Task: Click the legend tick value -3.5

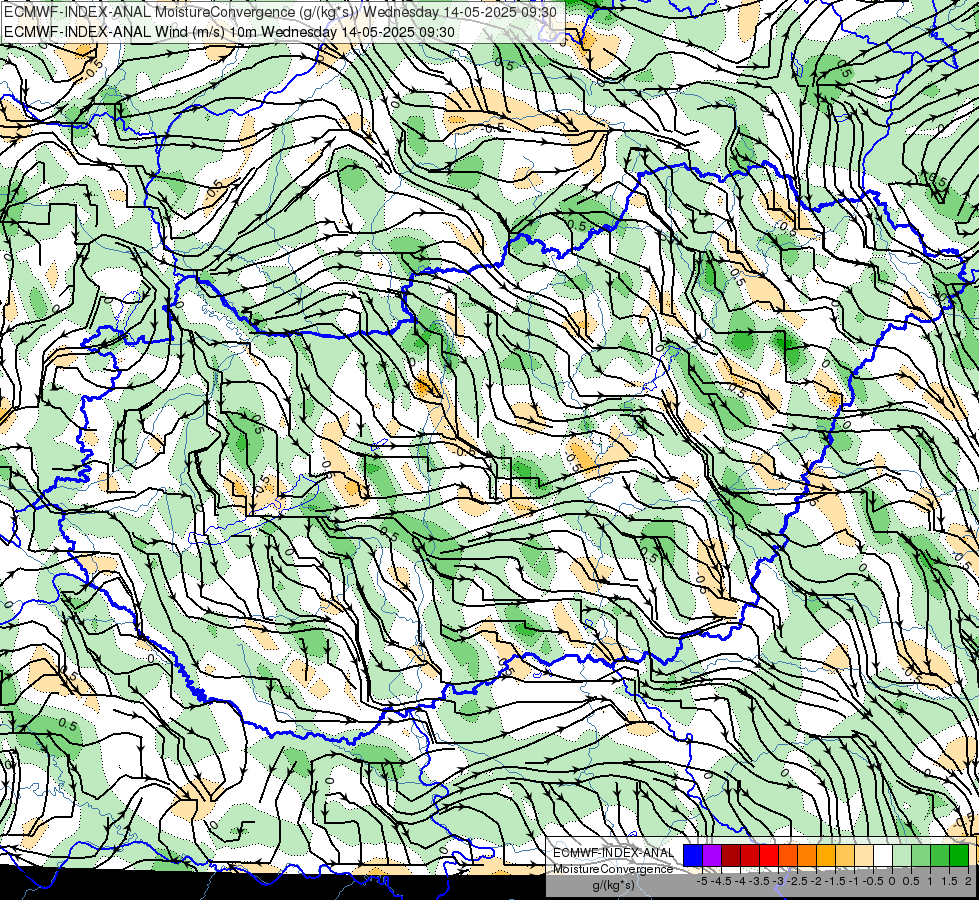Action: [x=759, y=881]
